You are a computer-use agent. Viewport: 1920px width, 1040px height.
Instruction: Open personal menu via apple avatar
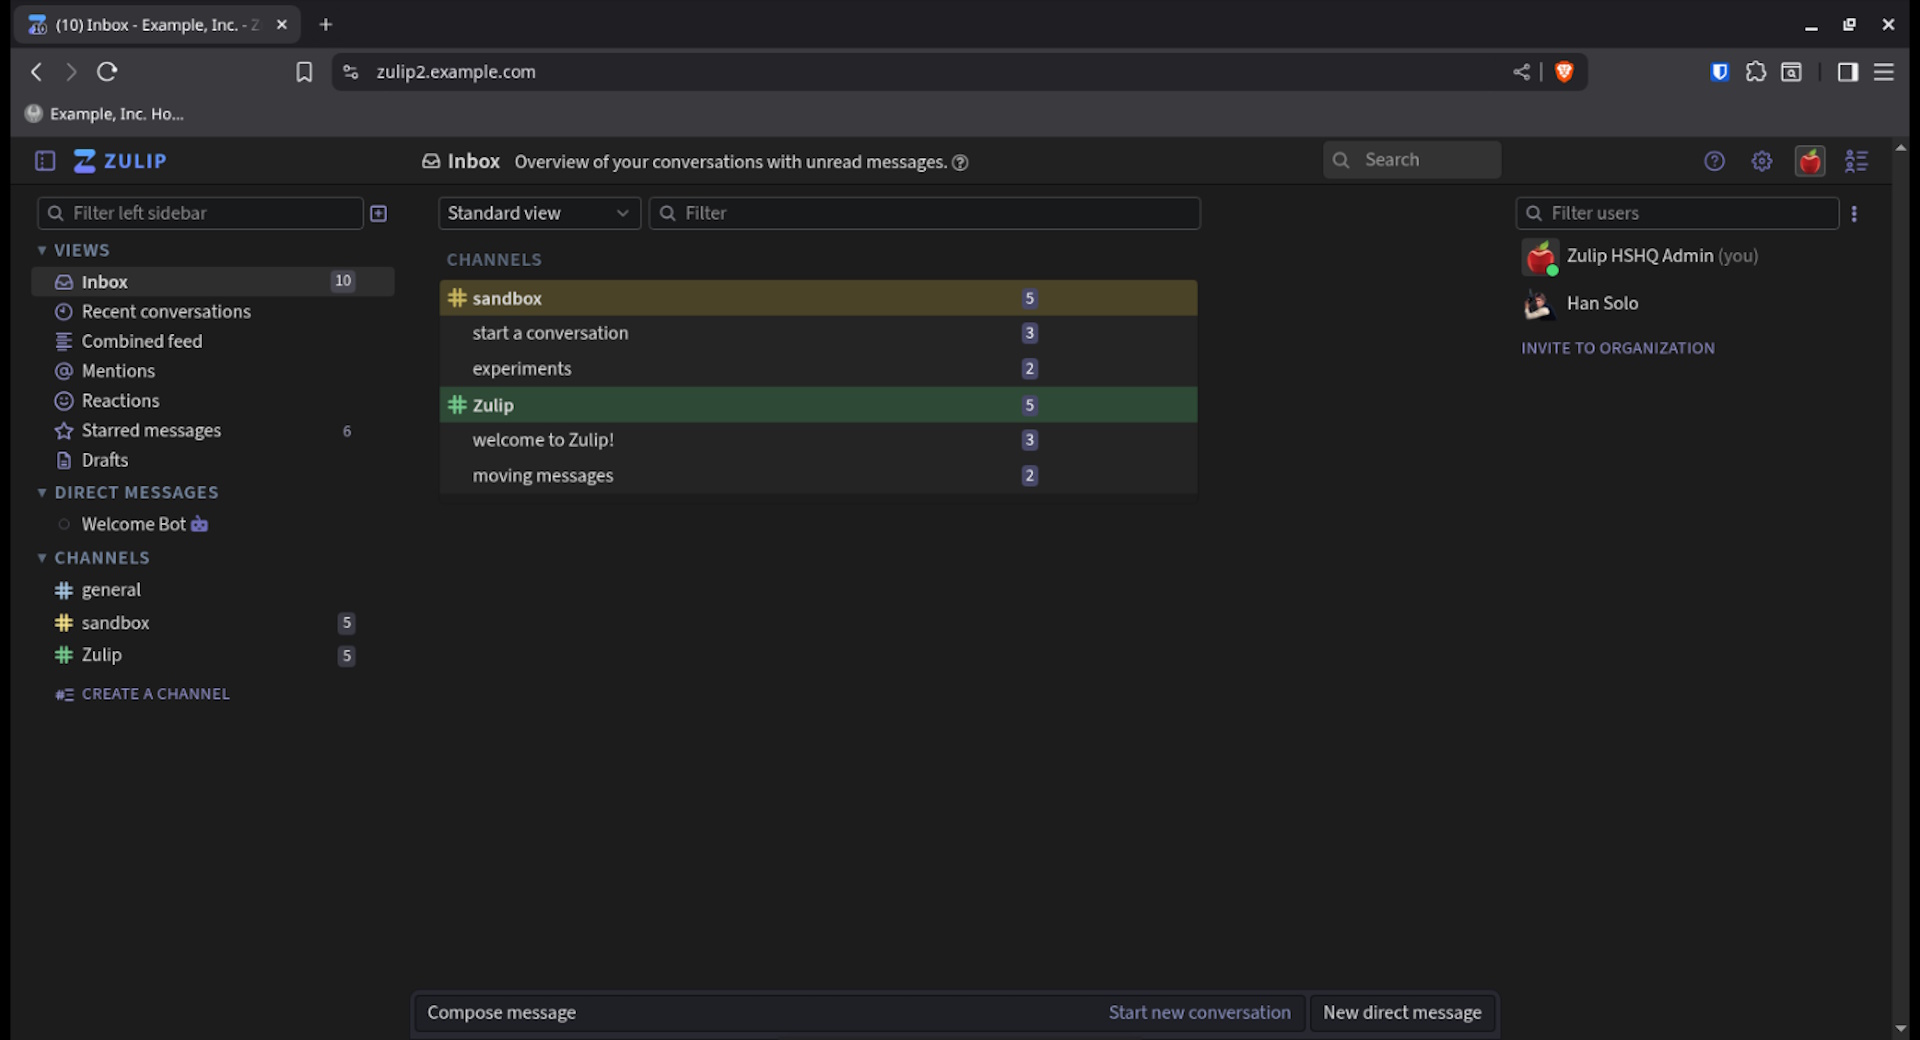[x=1809, y=161]
